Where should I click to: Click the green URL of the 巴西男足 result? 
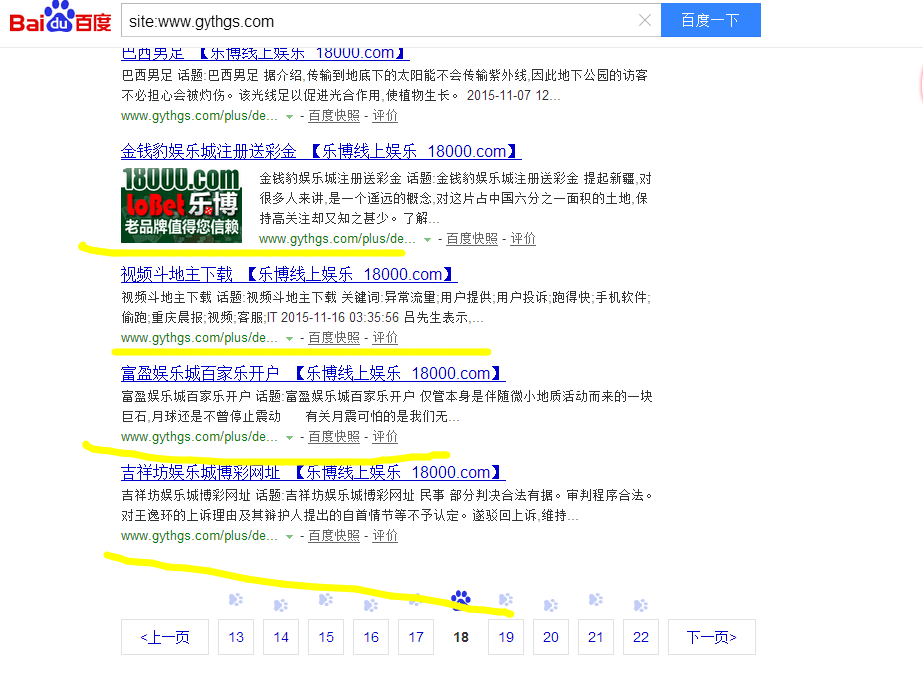click(x=199, y=116)
